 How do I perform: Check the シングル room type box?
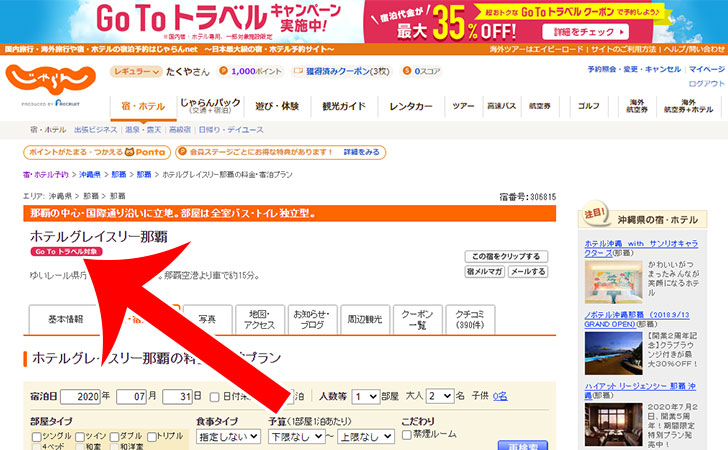click(37, 437)
